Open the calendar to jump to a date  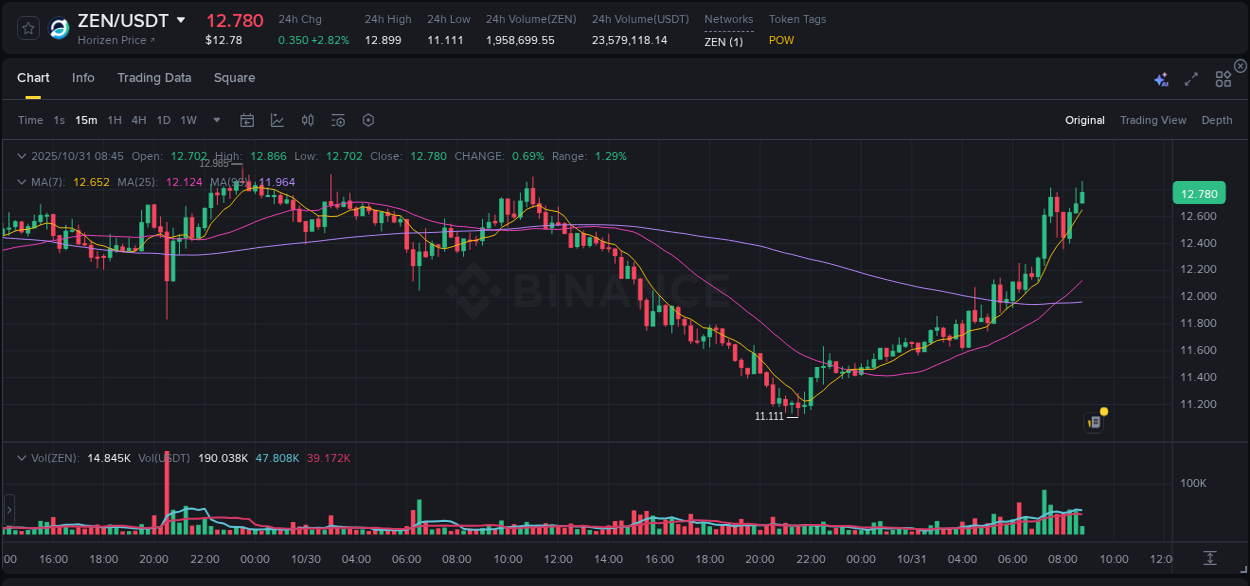pyautogui.click(x=247, y=120)
